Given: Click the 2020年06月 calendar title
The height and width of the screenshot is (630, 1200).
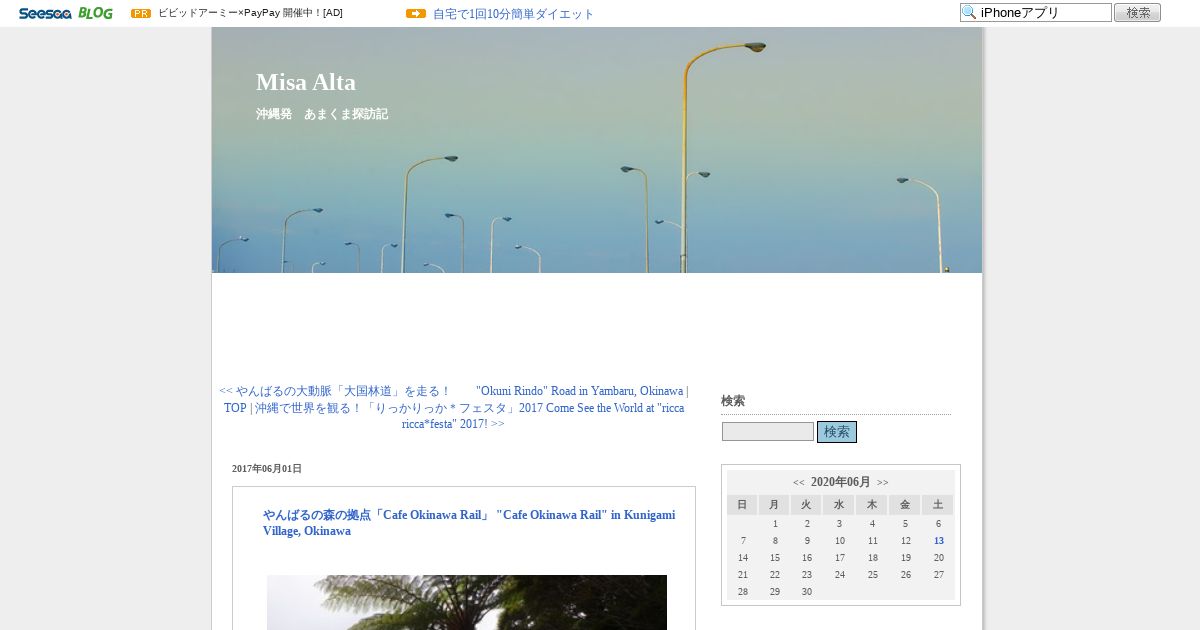Looking at the screenshot, I should [x=841, y=482].
